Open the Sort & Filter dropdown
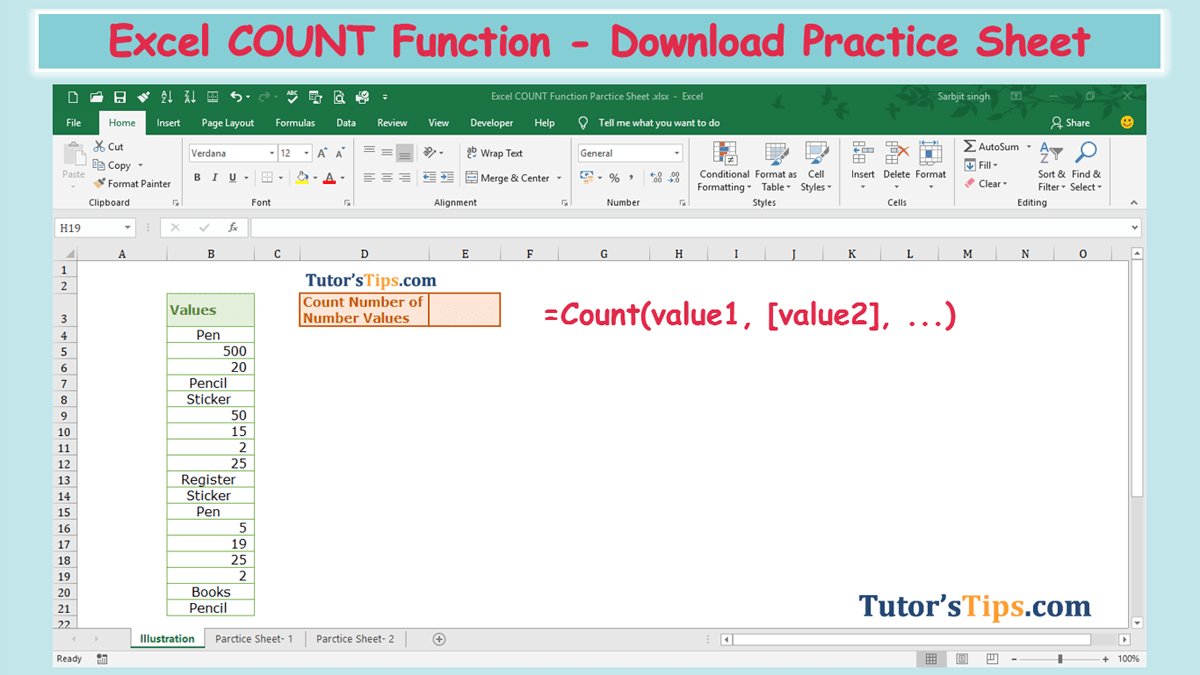 pyautogui.click(x=1050, y=166)
